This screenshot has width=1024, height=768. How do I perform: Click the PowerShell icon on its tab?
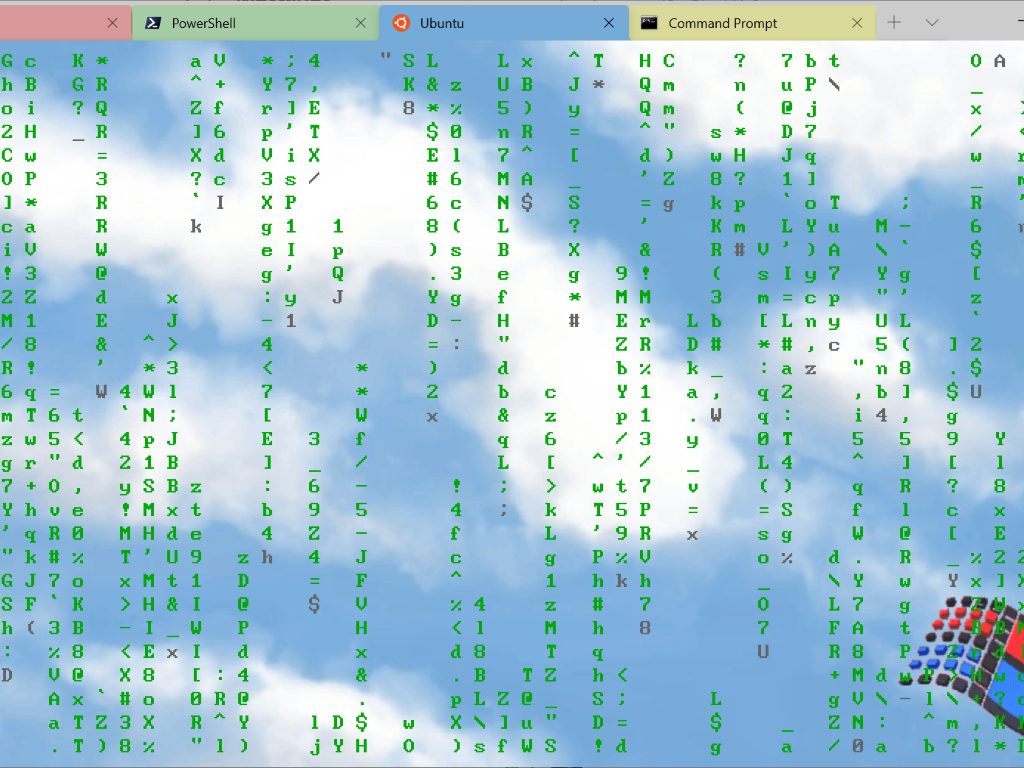coord(153,23)
